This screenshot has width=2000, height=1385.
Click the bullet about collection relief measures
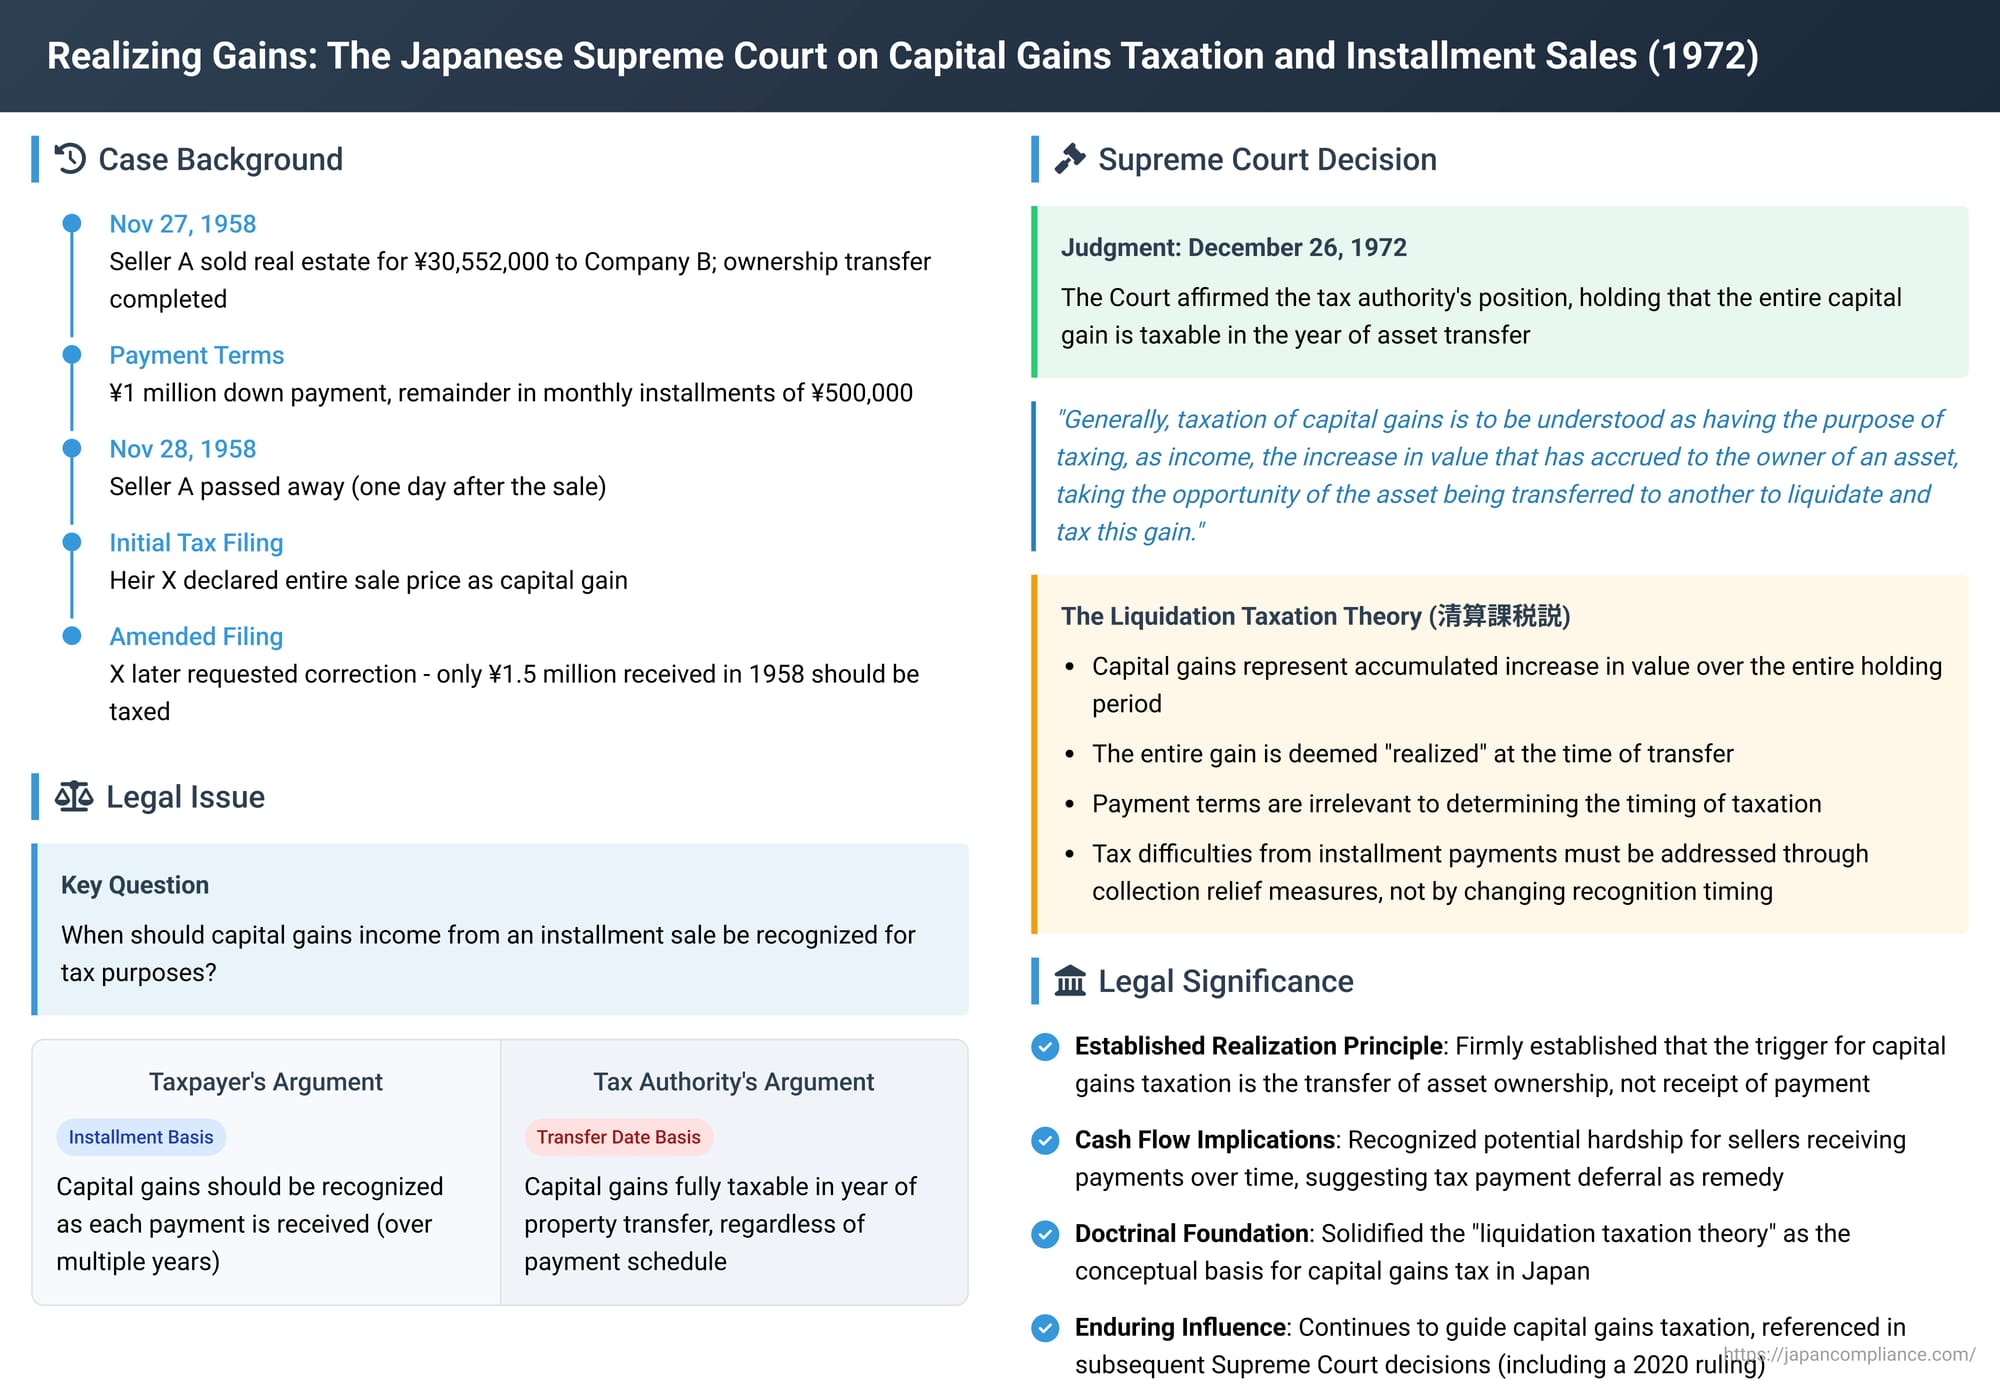coord(1480,872)
